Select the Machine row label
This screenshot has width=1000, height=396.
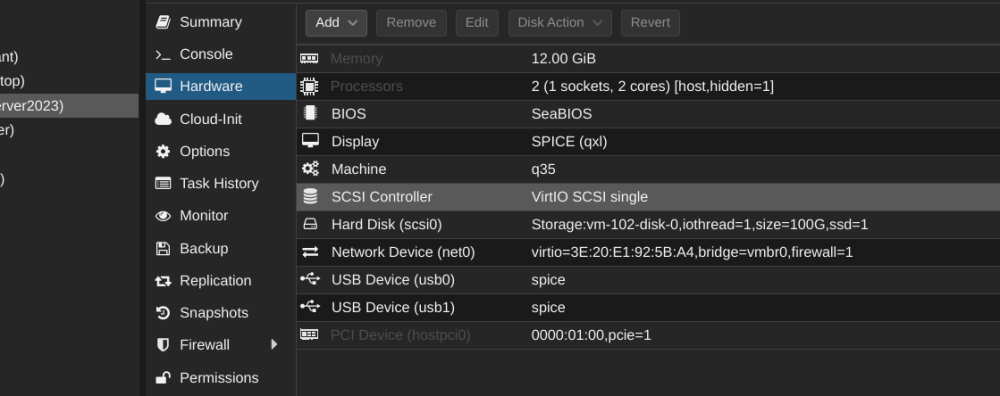click(358, 169)
